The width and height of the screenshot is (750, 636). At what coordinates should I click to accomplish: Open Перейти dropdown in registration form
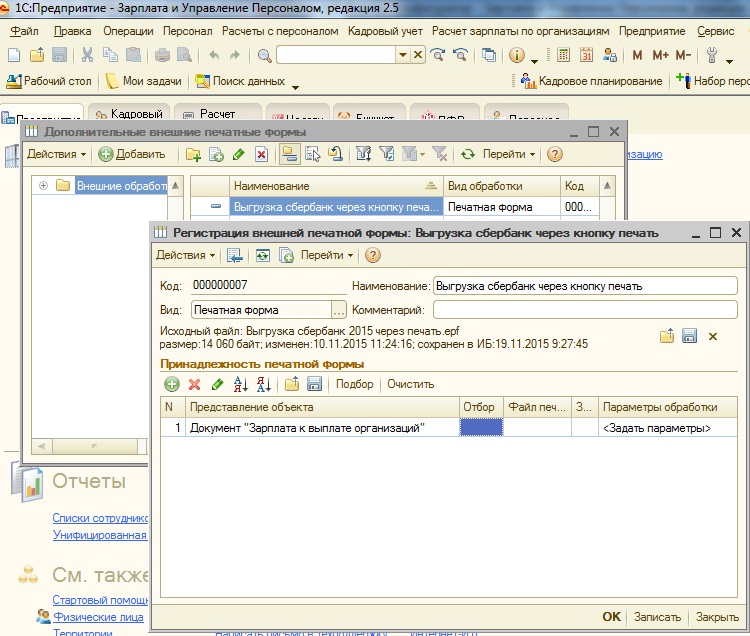pyautogui.click(x=327, y=255)
